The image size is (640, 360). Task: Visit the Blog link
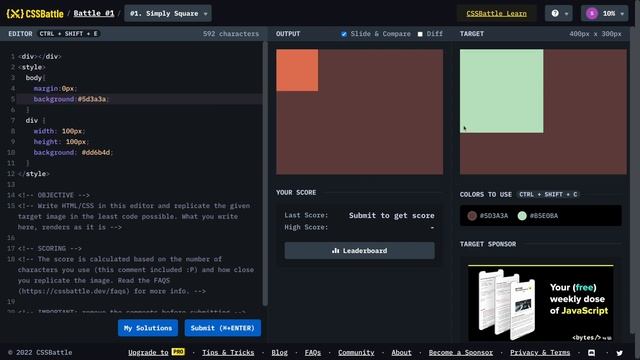coord(280,352)
